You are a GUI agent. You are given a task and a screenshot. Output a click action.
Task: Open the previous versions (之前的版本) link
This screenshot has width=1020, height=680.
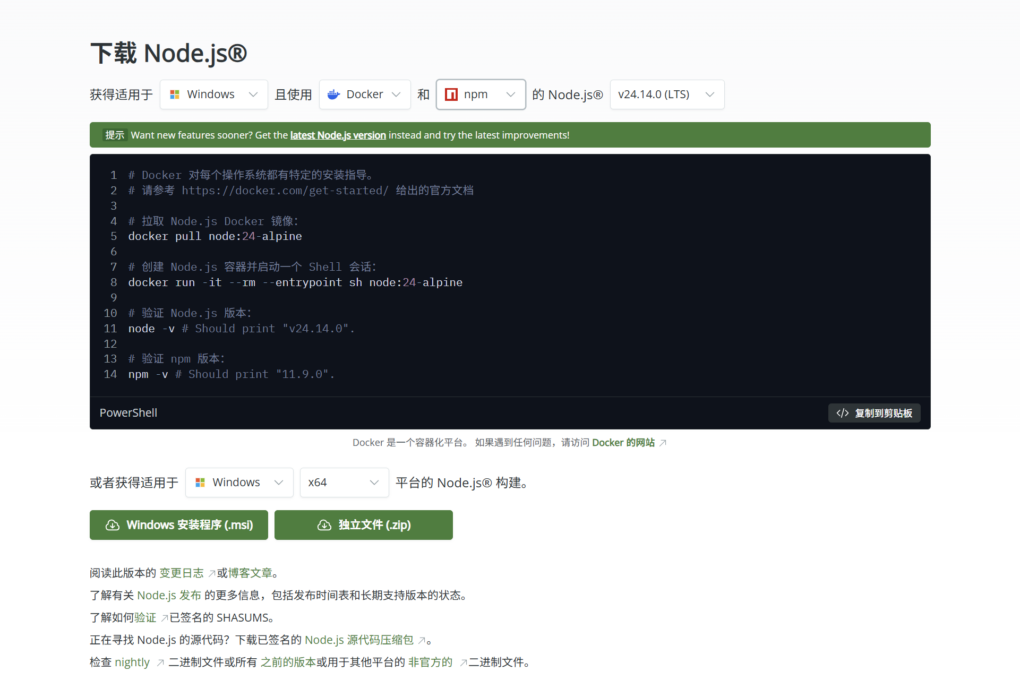pyautogui.click(x=288, y=662)
